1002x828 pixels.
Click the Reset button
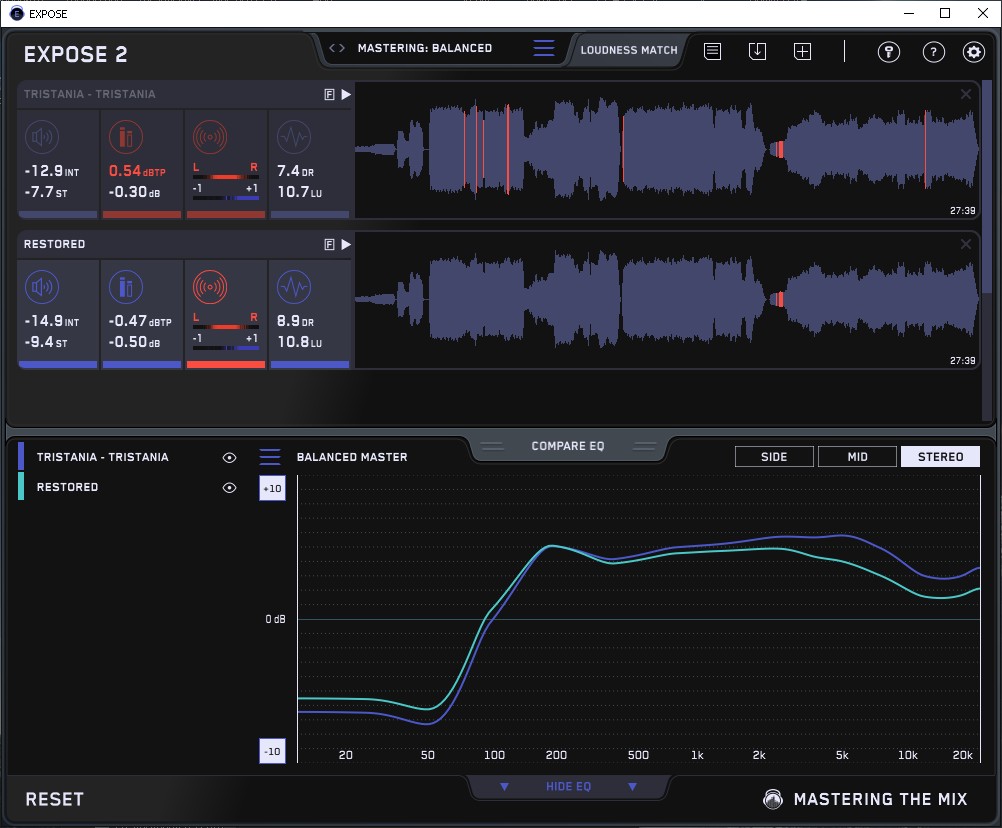[x=55, y=799]
